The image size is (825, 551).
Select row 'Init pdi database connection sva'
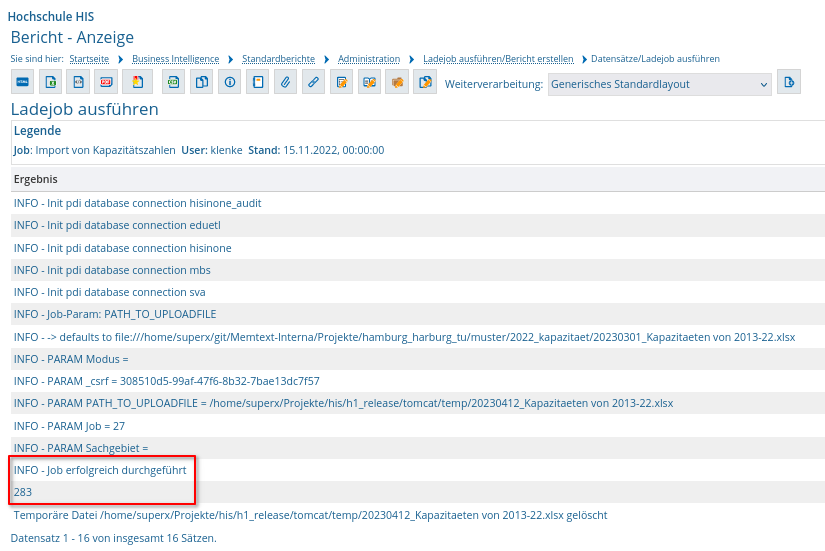coord(418,292)
